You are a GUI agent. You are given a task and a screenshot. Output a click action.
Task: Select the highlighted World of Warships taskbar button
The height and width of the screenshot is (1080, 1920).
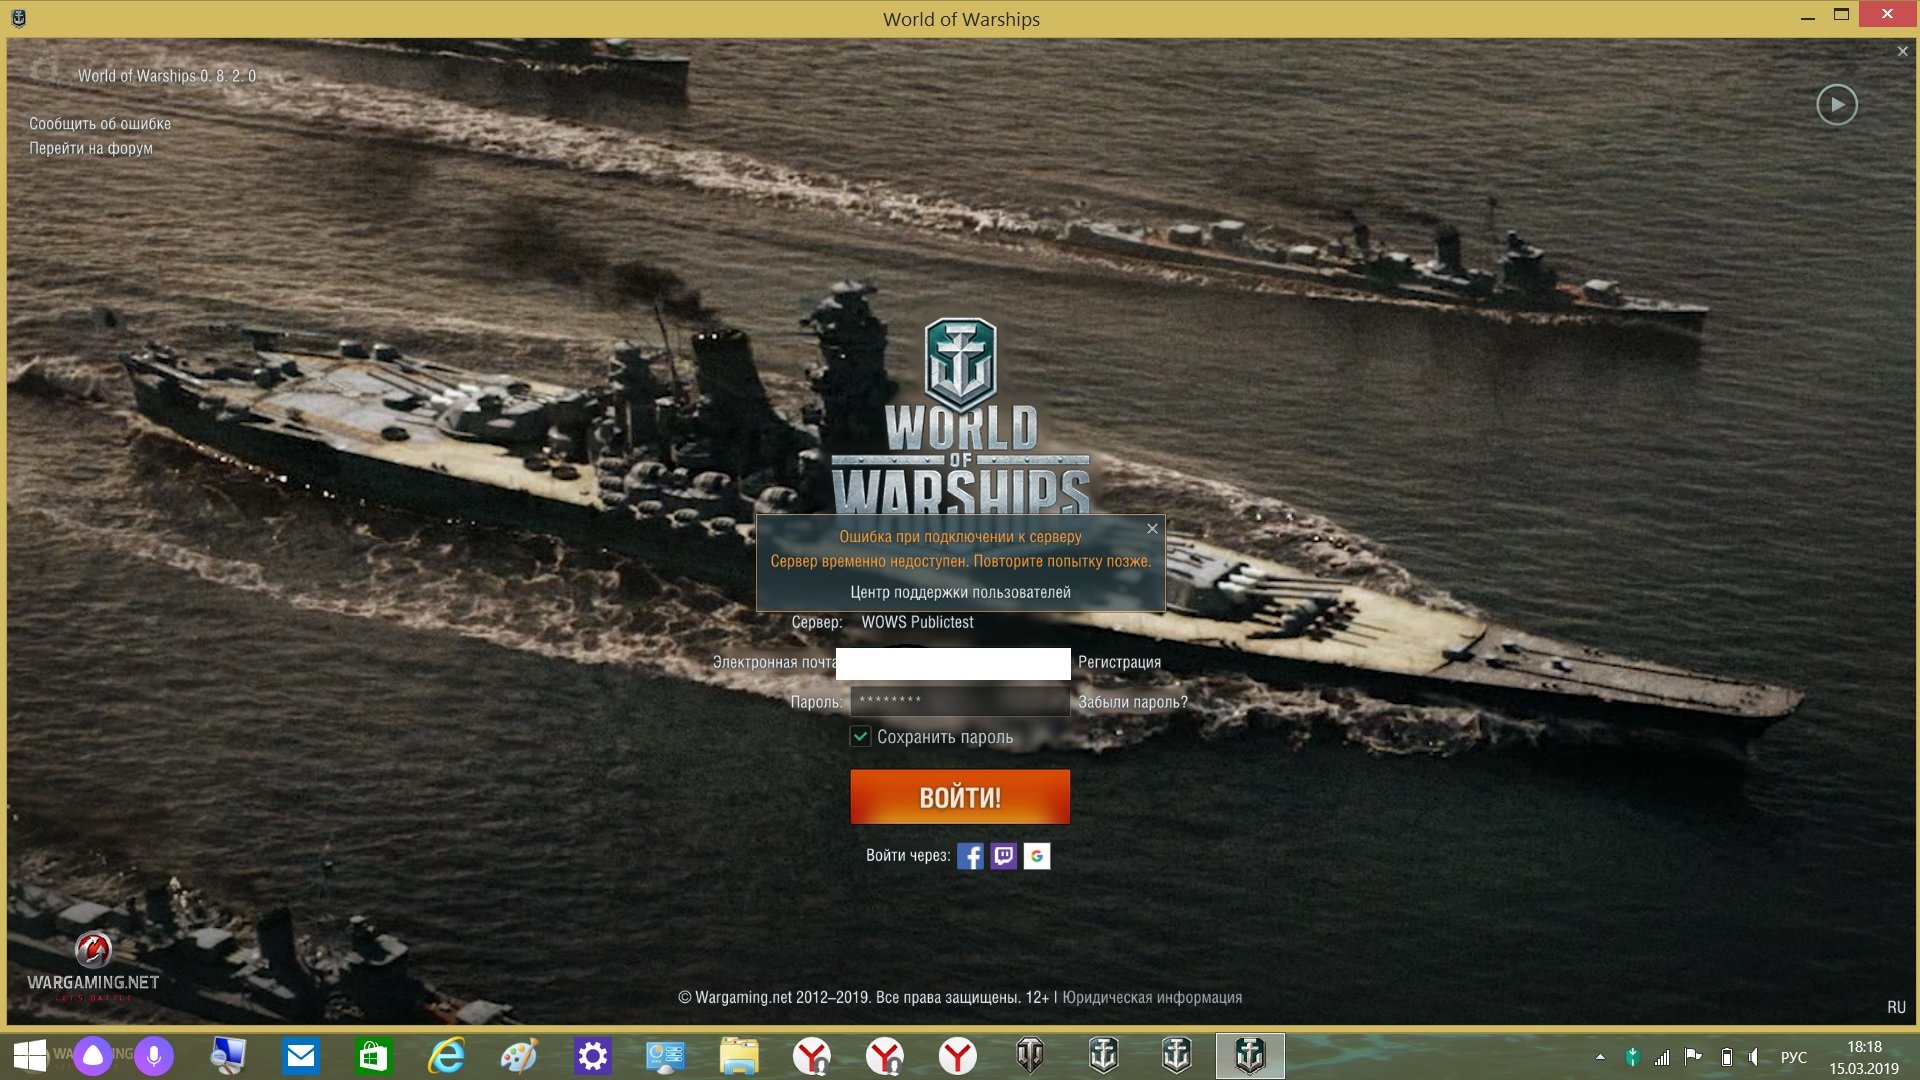(1250, 1056)
